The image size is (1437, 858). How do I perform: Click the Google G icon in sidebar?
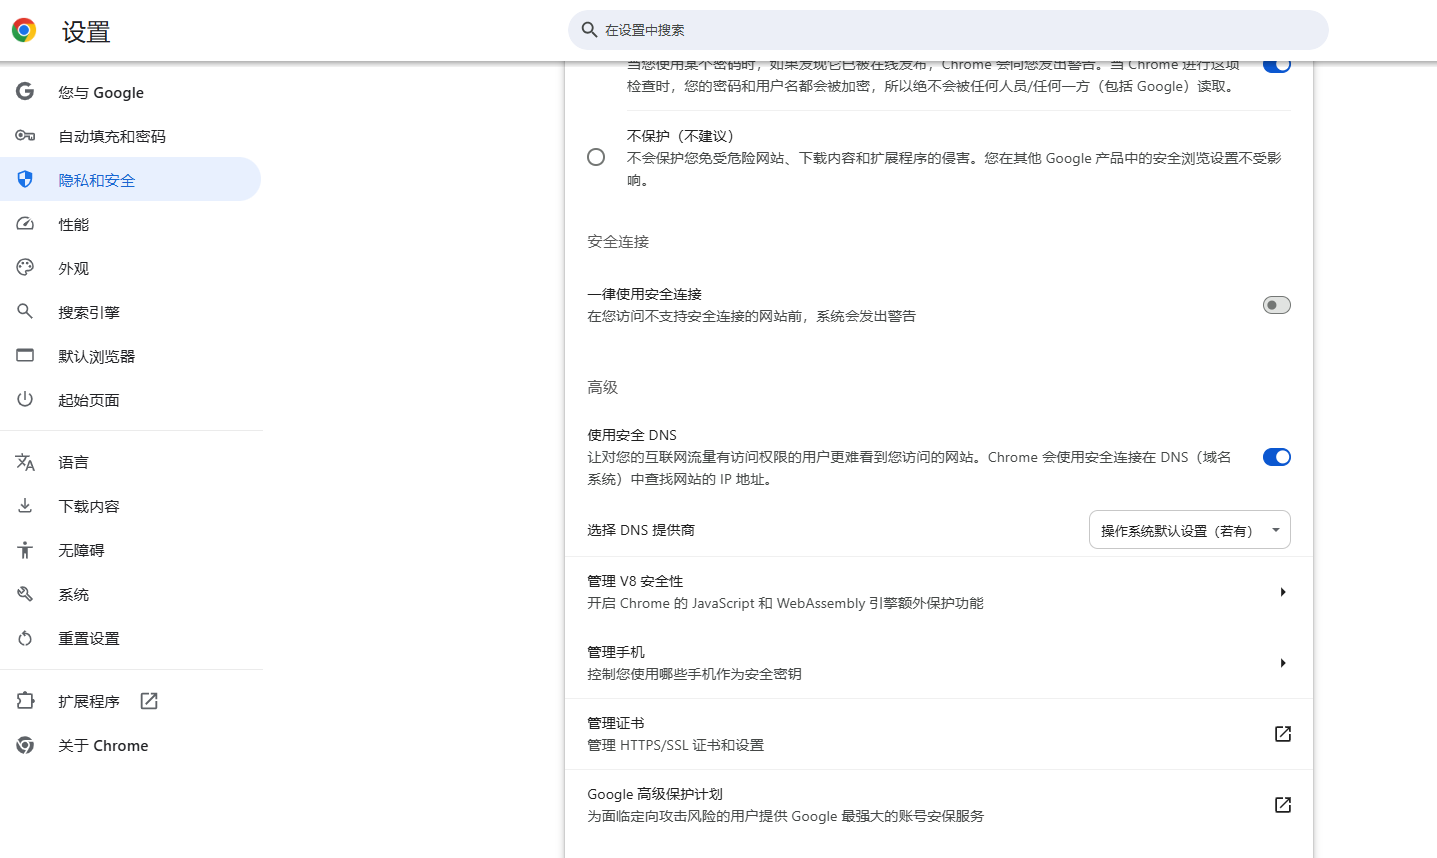[25, 92]
